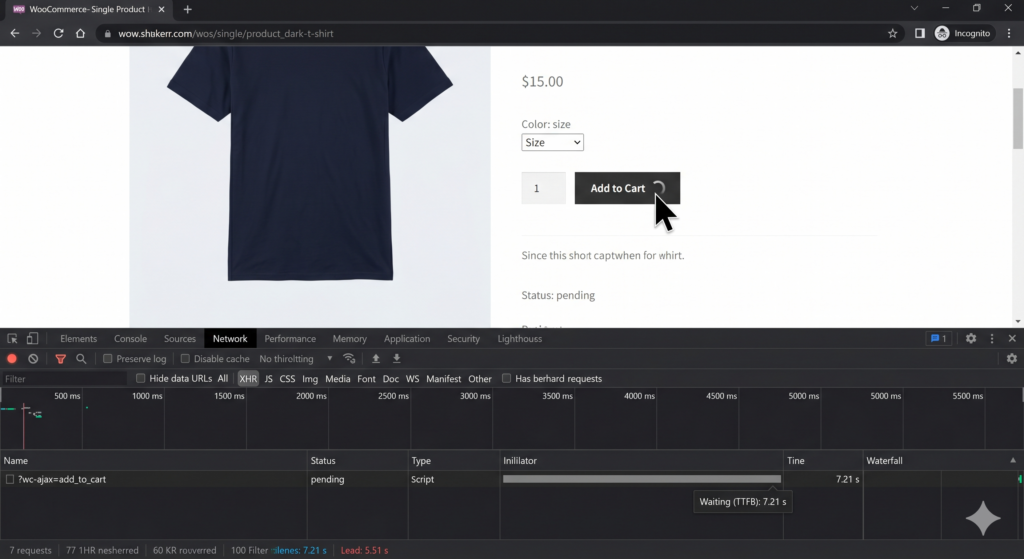The height and width of the screenshot is (559, 1024).
Task: Enable the Preserve log checkbox
Action: [x=108, y=359]
